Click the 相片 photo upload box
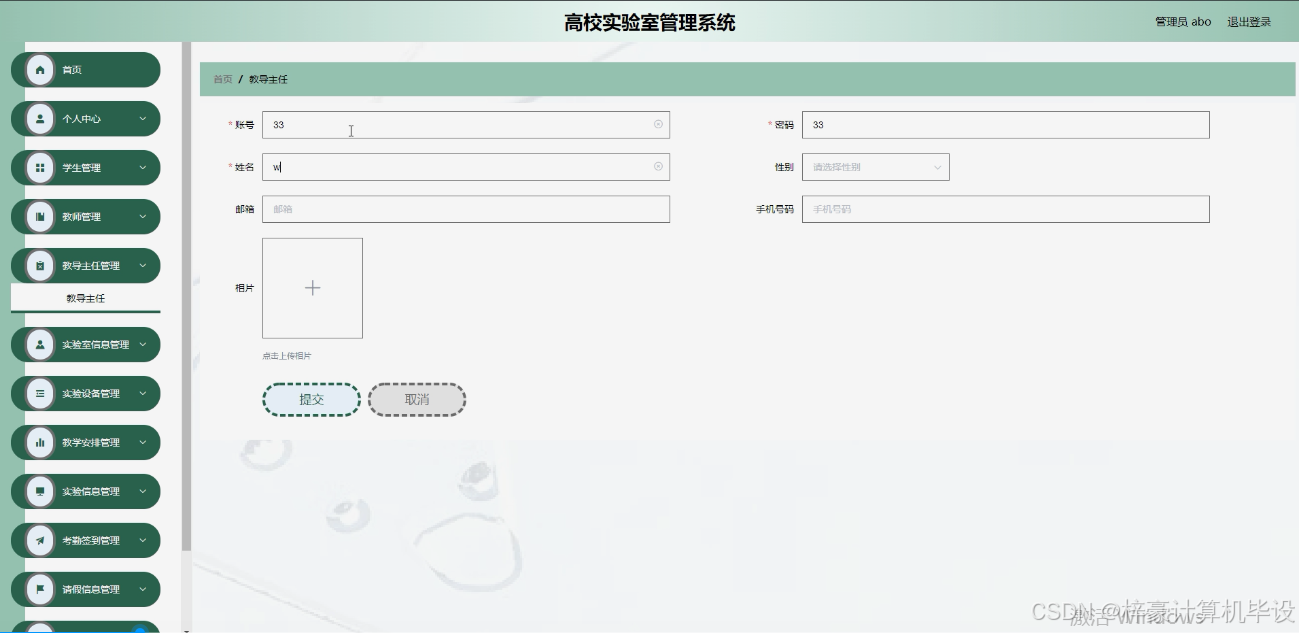The width and height of the screenshot is (1299, 633). [x=312, y=287]
